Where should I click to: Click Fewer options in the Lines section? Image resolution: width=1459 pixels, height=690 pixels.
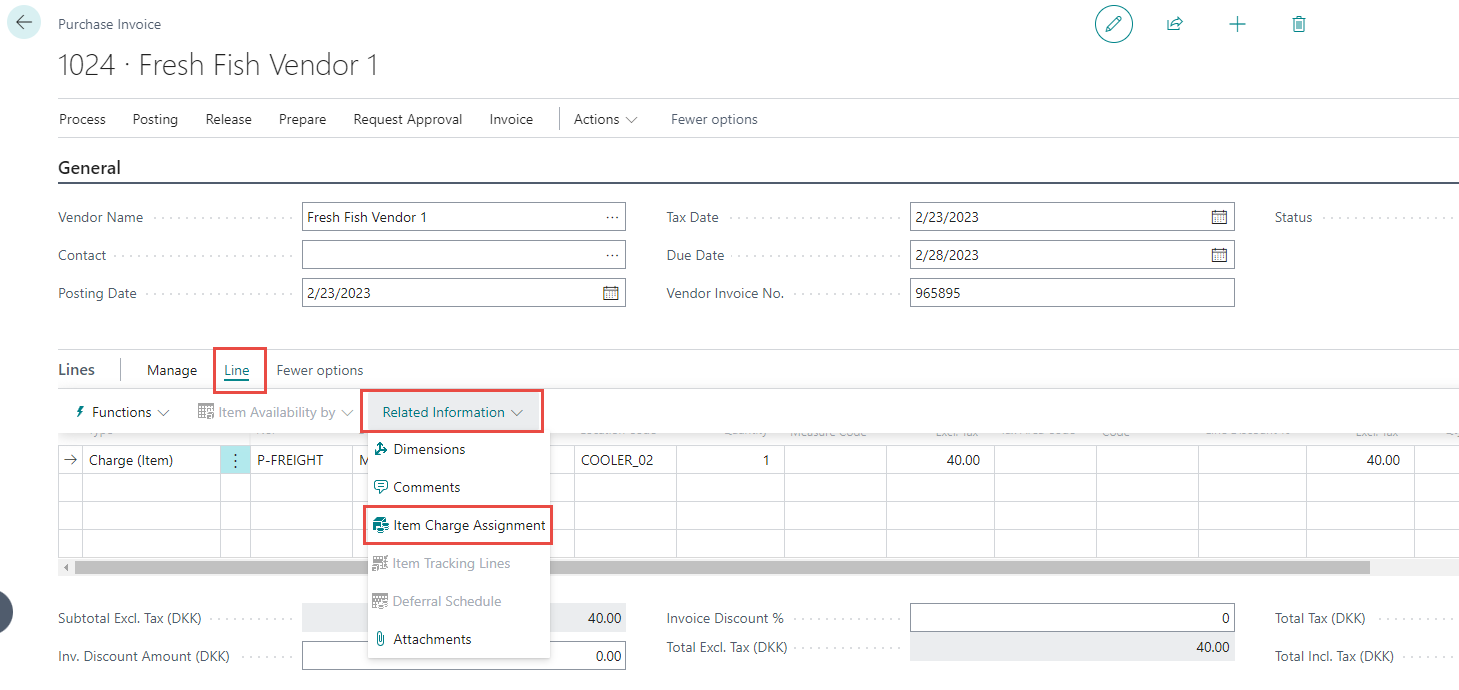click(320, 370)
